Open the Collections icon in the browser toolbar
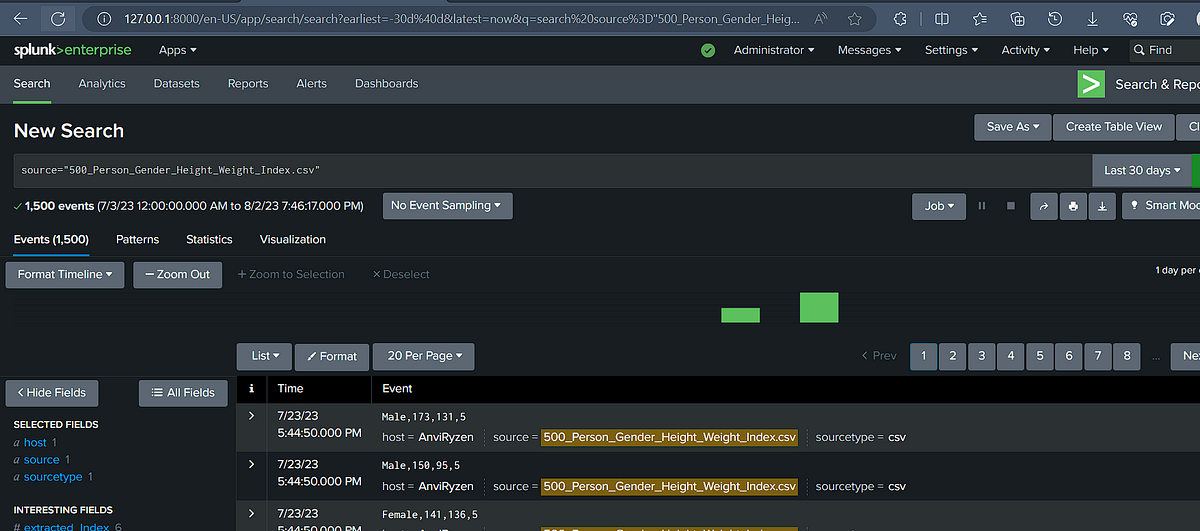1200x531 pixels. coord(1018,18)
